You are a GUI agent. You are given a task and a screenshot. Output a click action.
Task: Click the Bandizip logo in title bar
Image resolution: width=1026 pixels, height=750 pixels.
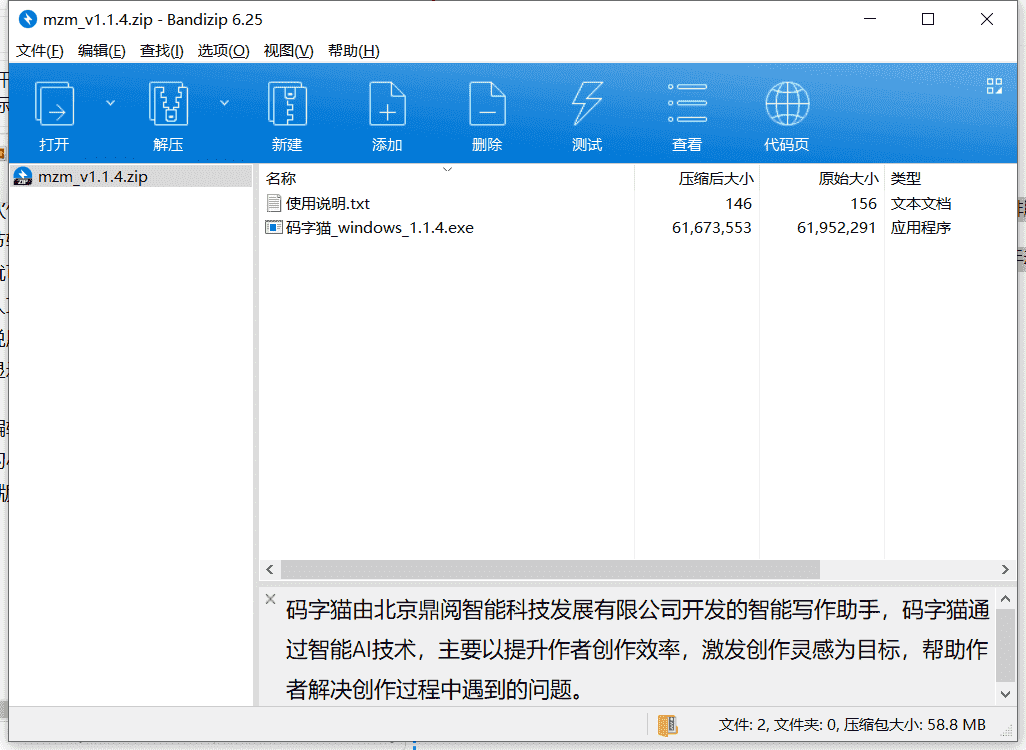(x=27, y=20)
